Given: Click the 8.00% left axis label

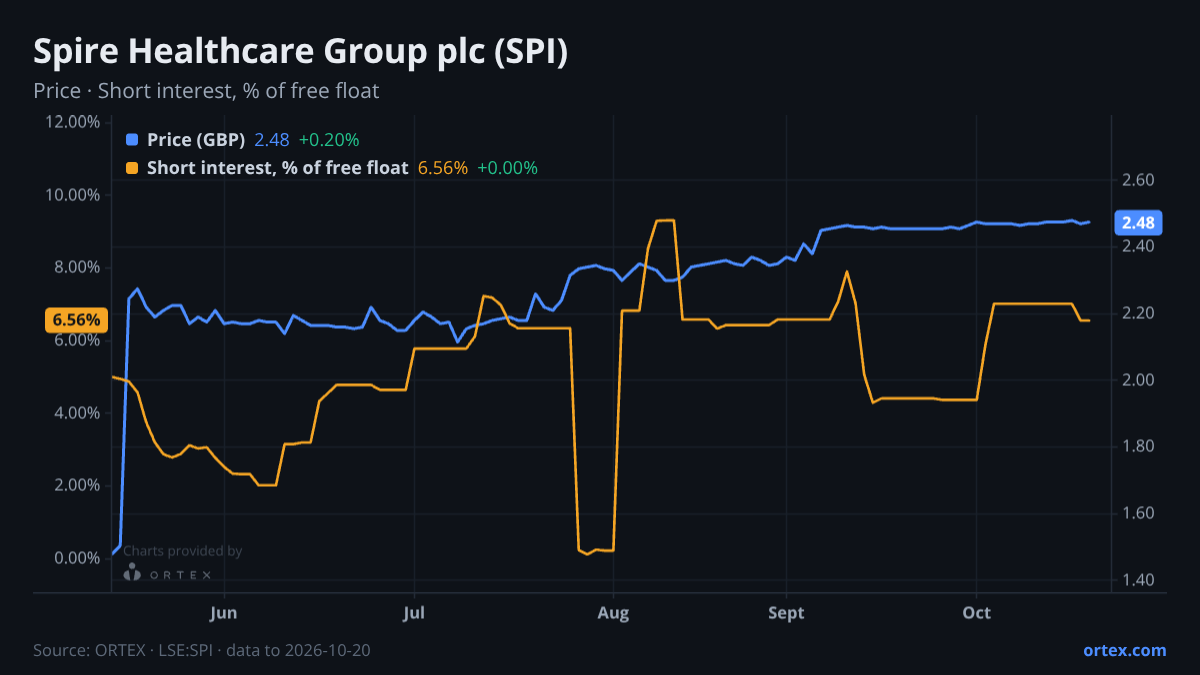Looking at the screenshot, I should [x=76, y=267].
